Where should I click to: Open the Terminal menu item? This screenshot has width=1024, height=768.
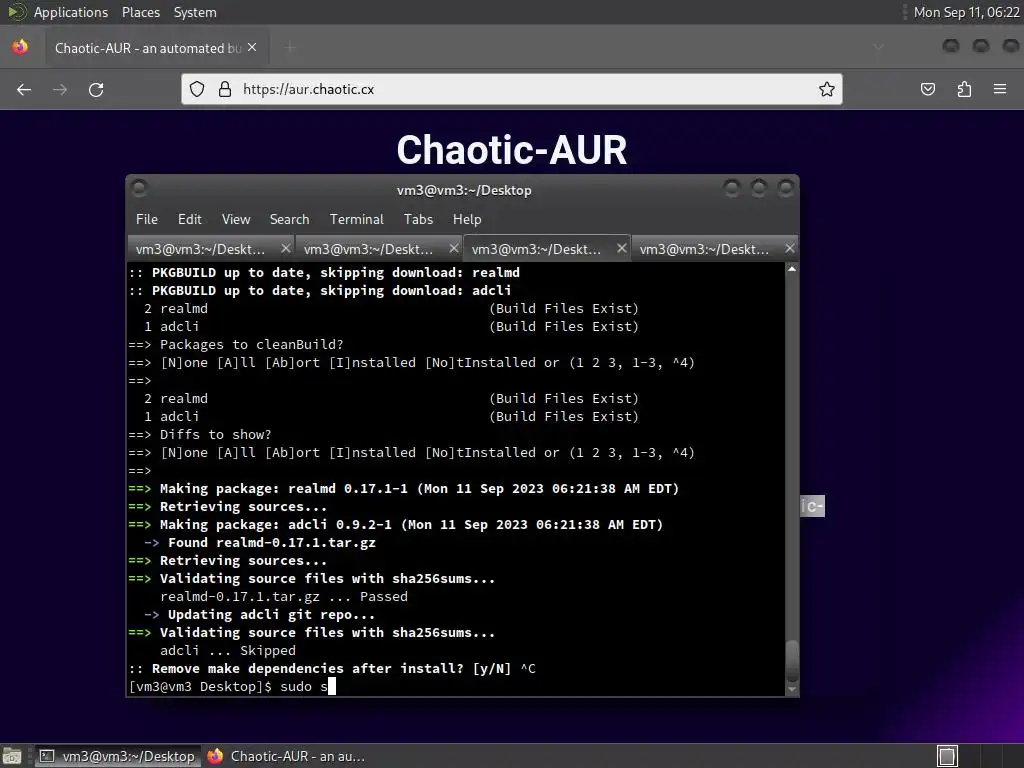point(357,219)
